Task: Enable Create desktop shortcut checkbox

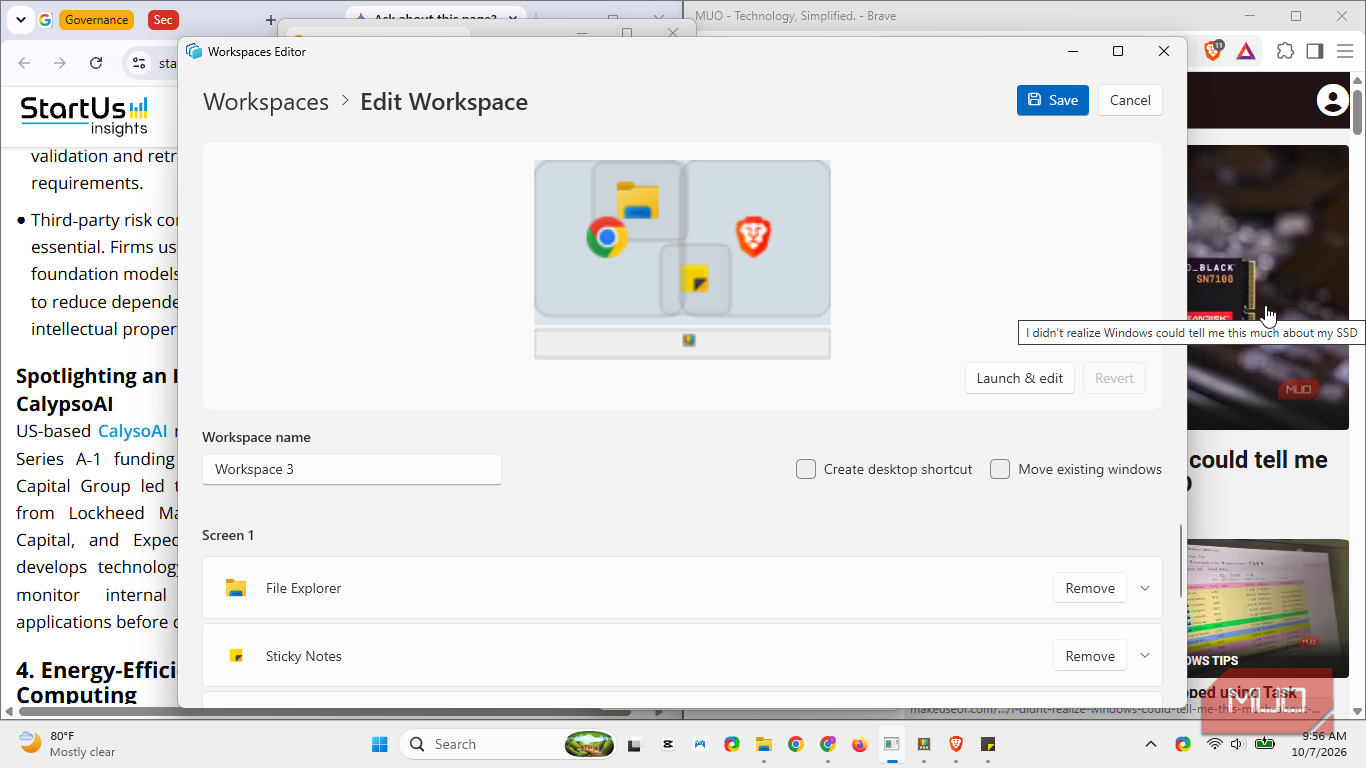Action: tap(806, 469)
